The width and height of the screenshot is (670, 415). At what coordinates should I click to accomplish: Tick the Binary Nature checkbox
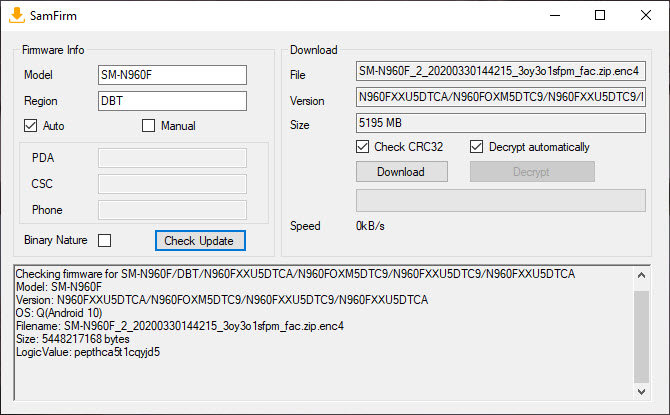104,241
